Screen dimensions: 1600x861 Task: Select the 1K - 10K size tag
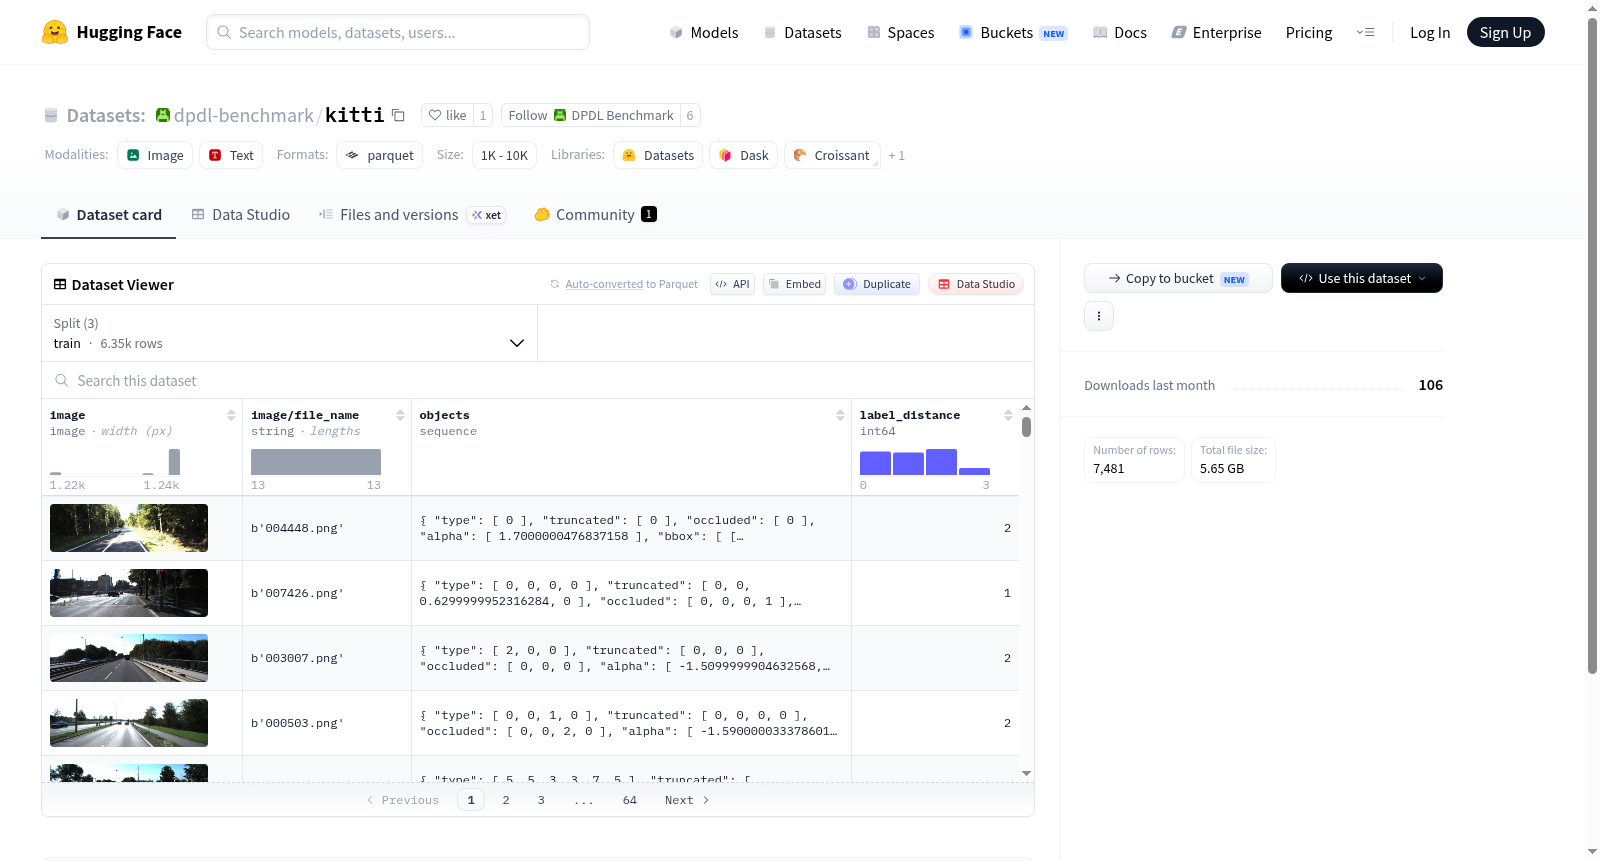pyautogui.click(x=504, y=155)
